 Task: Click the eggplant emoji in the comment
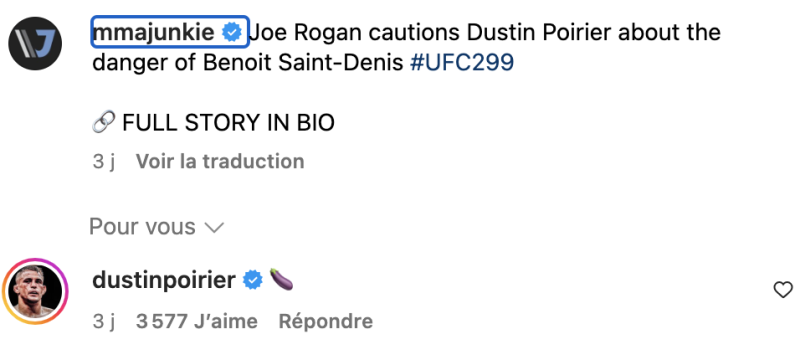point(281,279)
